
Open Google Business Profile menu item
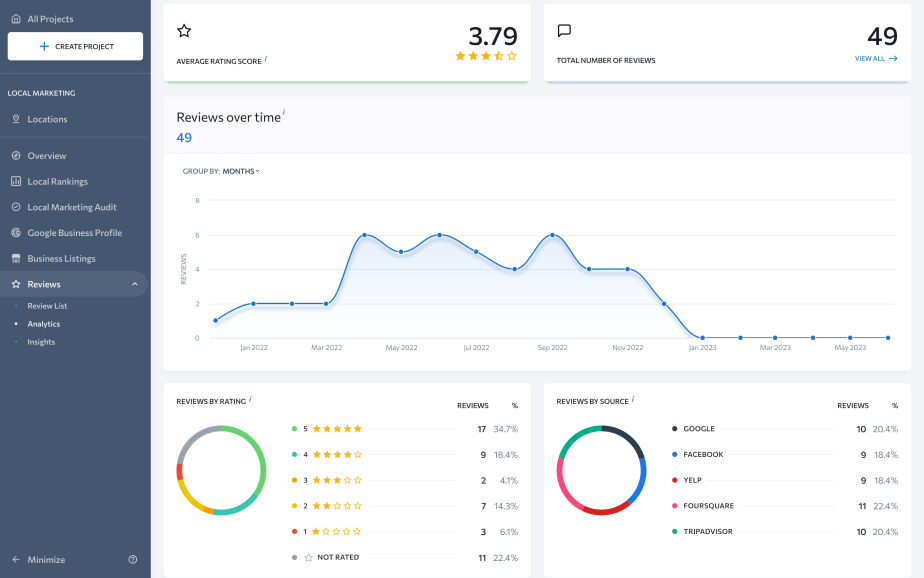(x=74, y=233)
